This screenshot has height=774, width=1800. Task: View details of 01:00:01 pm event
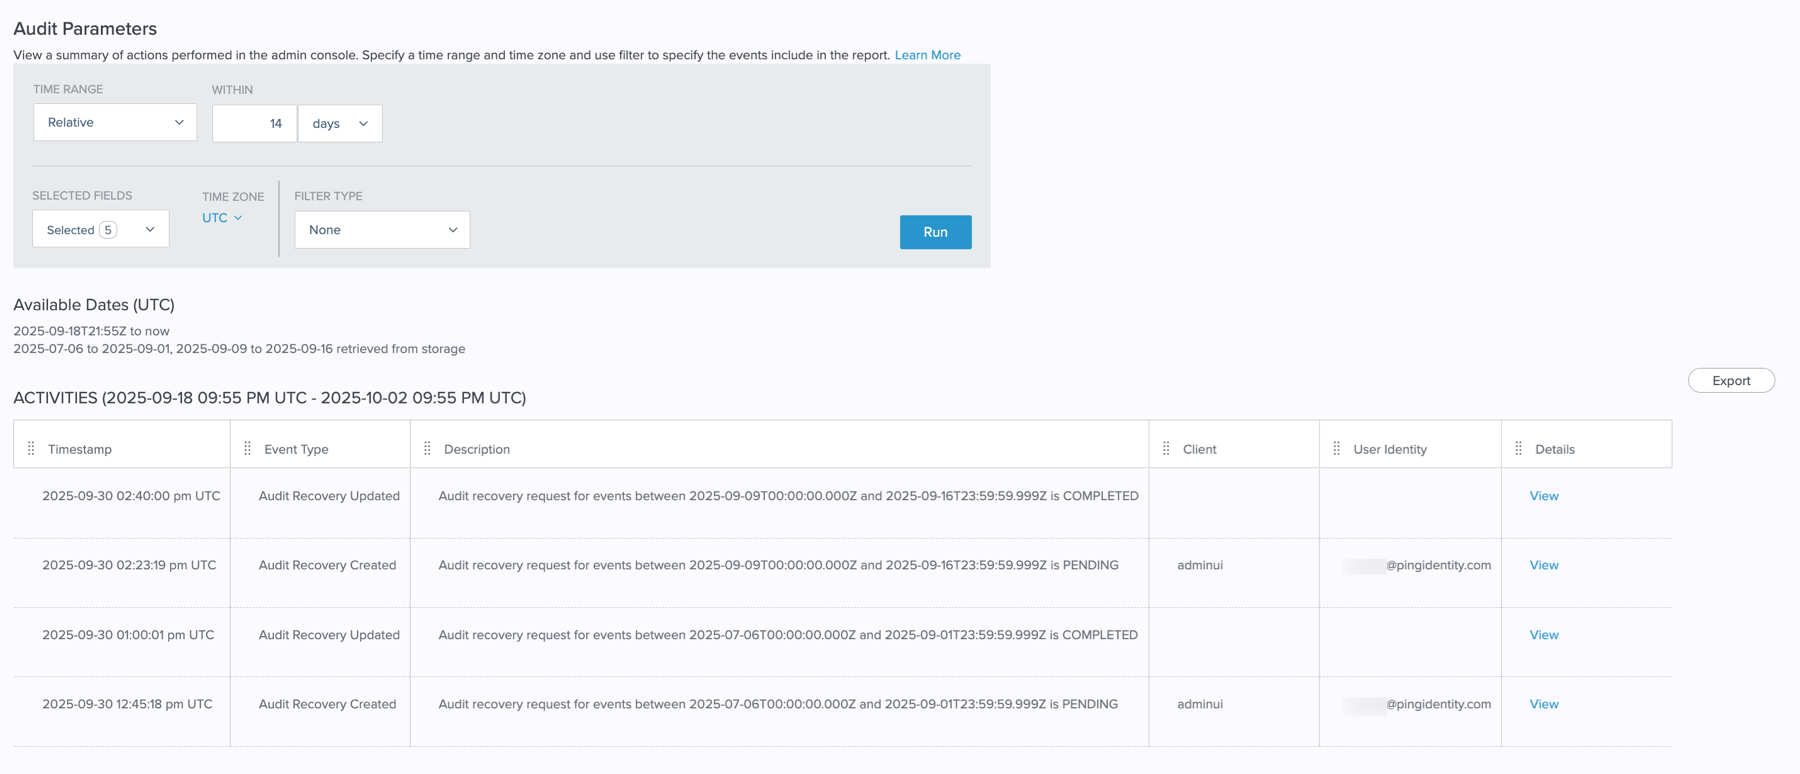pos(1543,635)
